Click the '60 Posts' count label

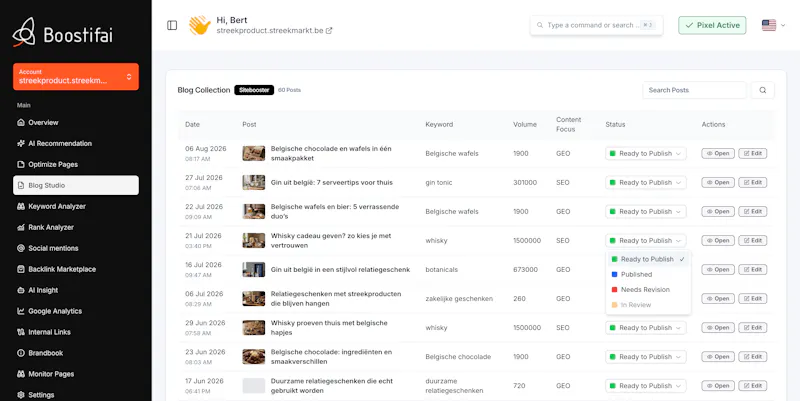point(289,90)
